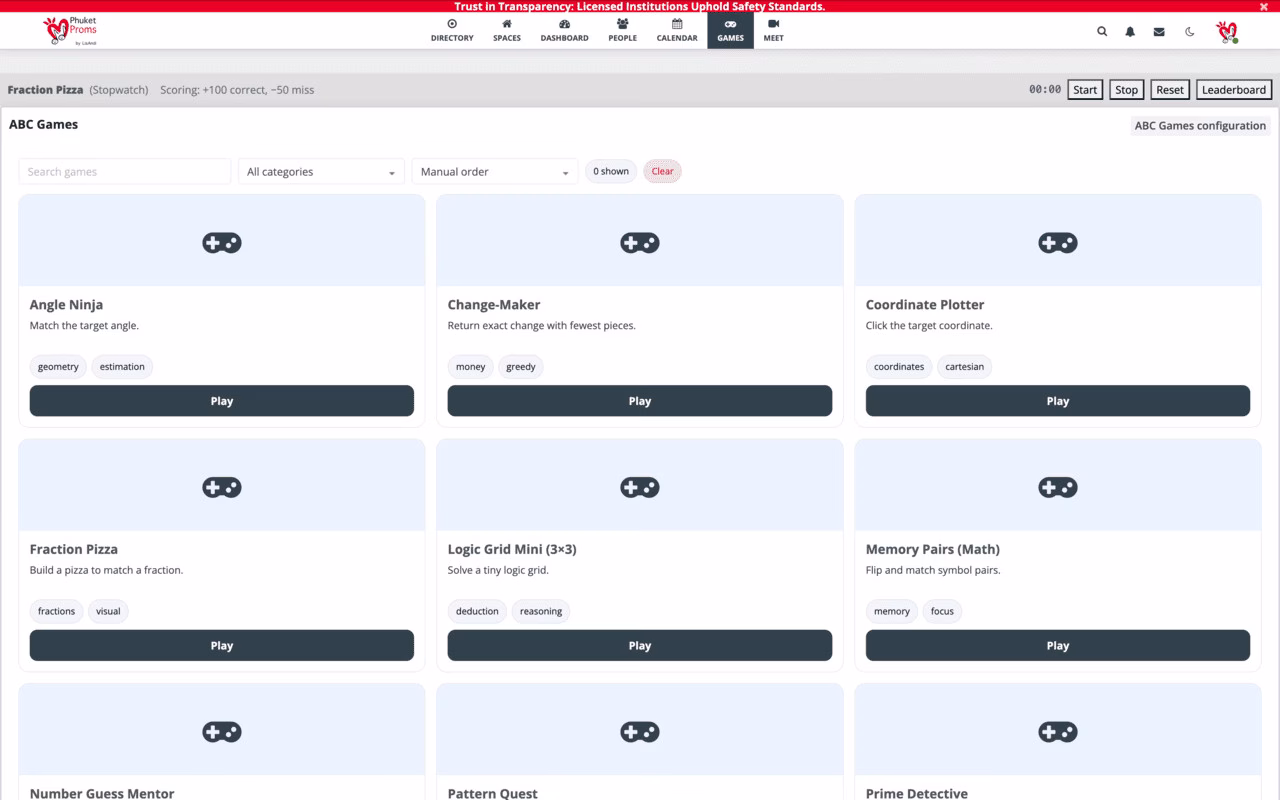Image resolution: width=1280 pixels, height=800 pixels.
Task: Click the Angle Ninja title
Action: [x=66, y=305]
